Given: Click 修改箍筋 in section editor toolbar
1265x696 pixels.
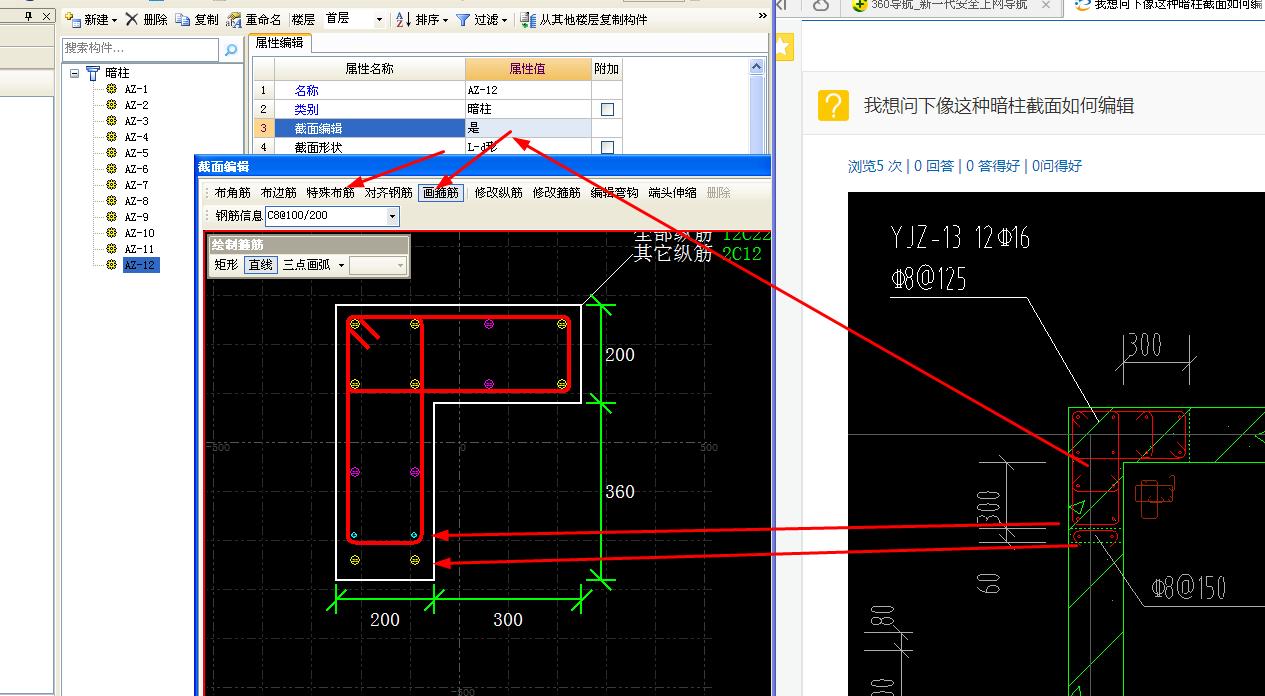Looking at the screenshot, I should click(557, 193).
